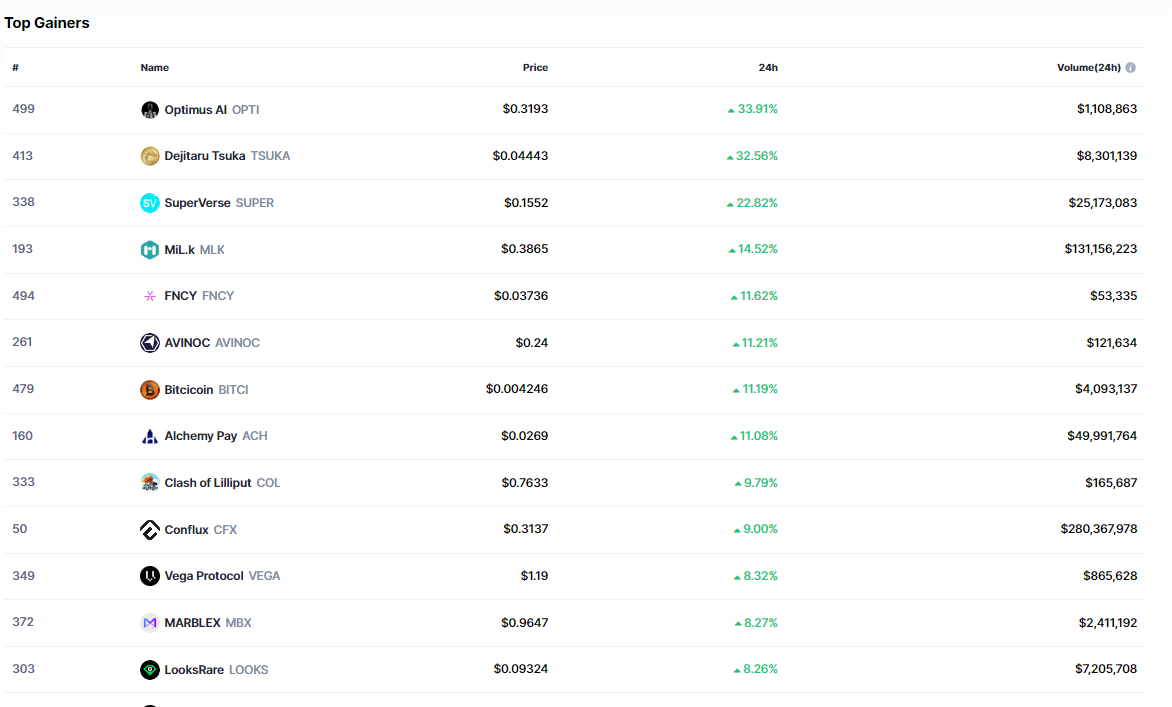Click the LooksRare eye logo icon
The height and width of the screenshot is (707, 1172).
(150, 670)
